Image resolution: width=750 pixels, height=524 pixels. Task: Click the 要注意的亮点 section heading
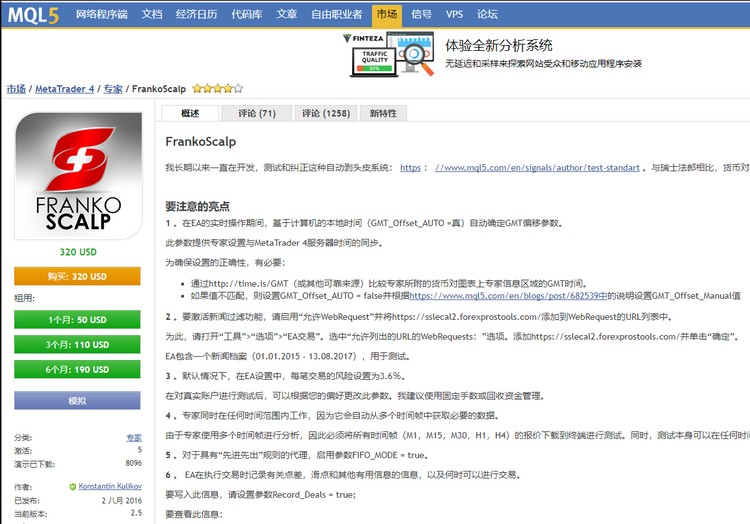point(198,207)
